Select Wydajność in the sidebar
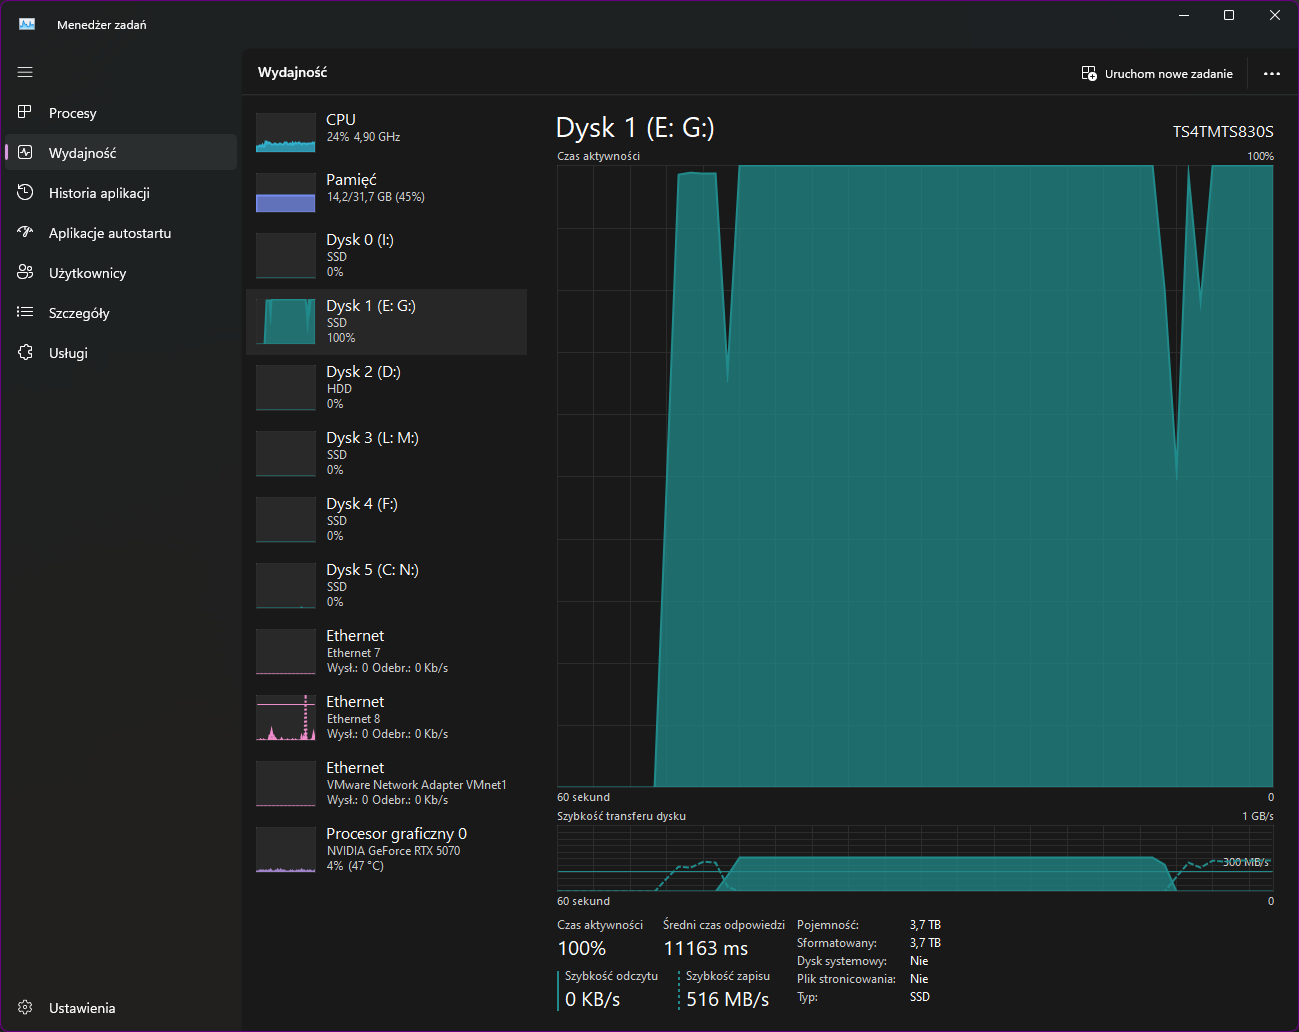Screen dimensions: 1299x1032 [121, 153]
